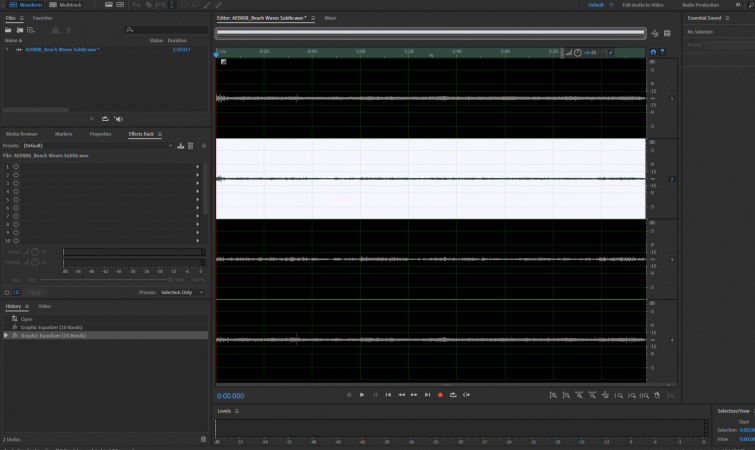Screen dimensions: 755x450
Task: Open the Presets (Default) dropdown
Action: (x=98, y=146)
